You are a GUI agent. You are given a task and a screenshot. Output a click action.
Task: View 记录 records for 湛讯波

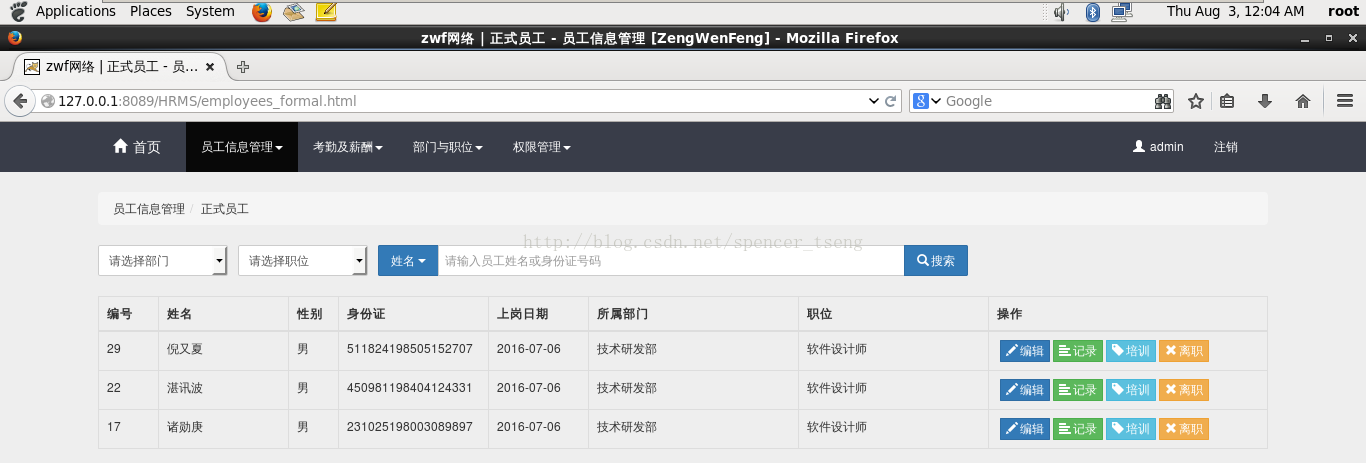coord(1078,390)
